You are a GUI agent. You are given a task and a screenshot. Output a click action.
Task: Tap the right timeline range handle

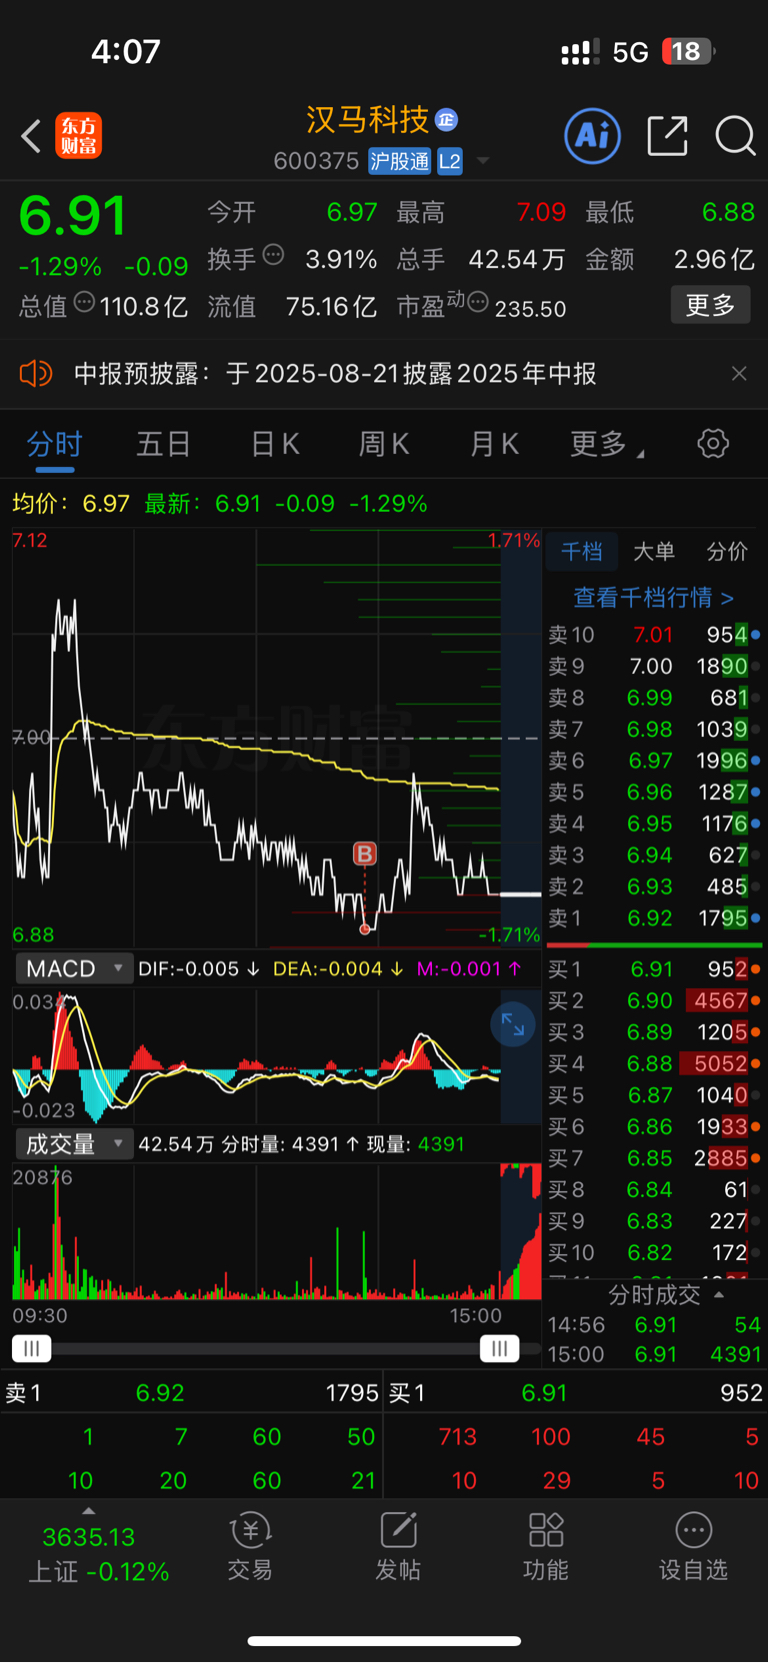[x=499, y=1349]
